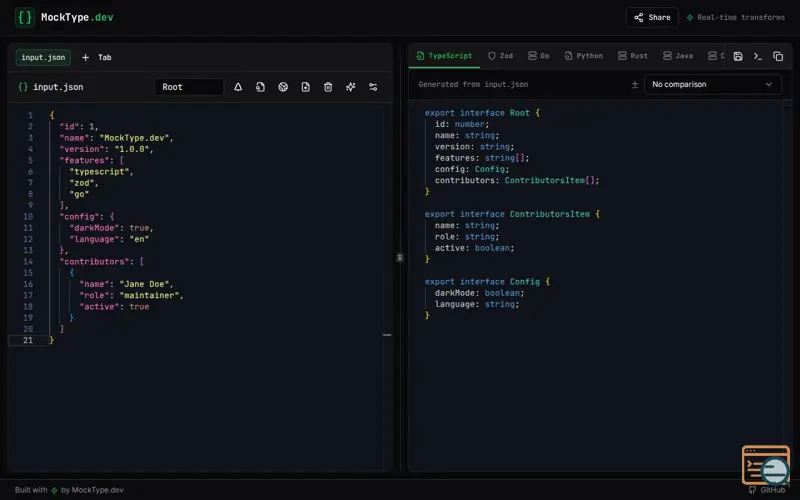Click the MockType.dev site title
Screen dimensions: 800x500
pos(77,17)
